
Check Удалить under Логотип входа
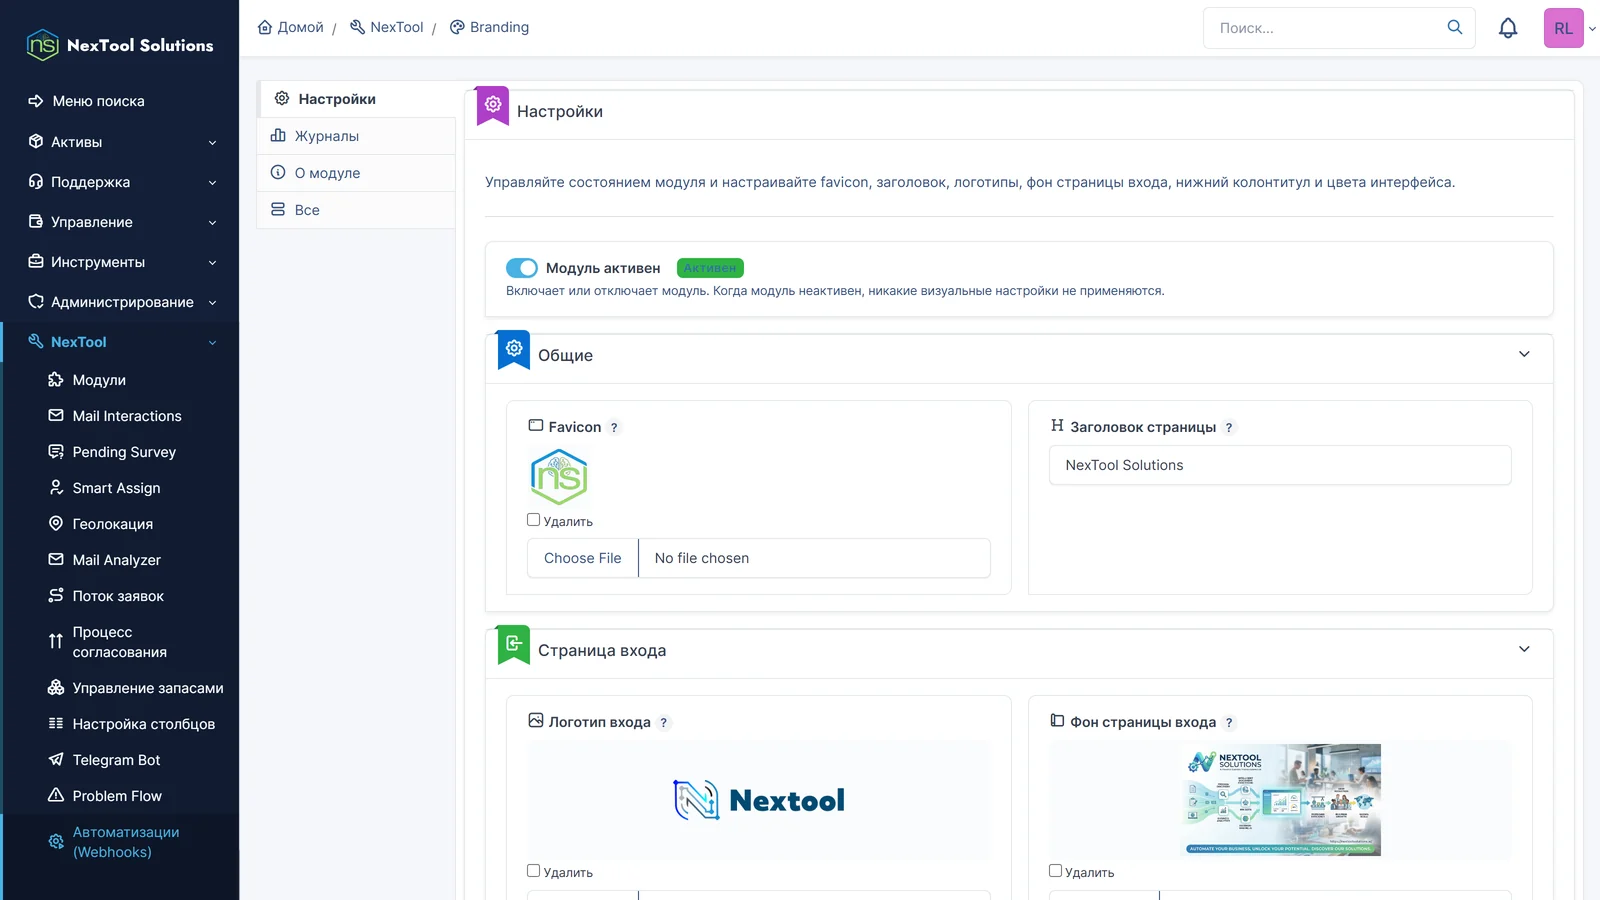pos(534,871)
